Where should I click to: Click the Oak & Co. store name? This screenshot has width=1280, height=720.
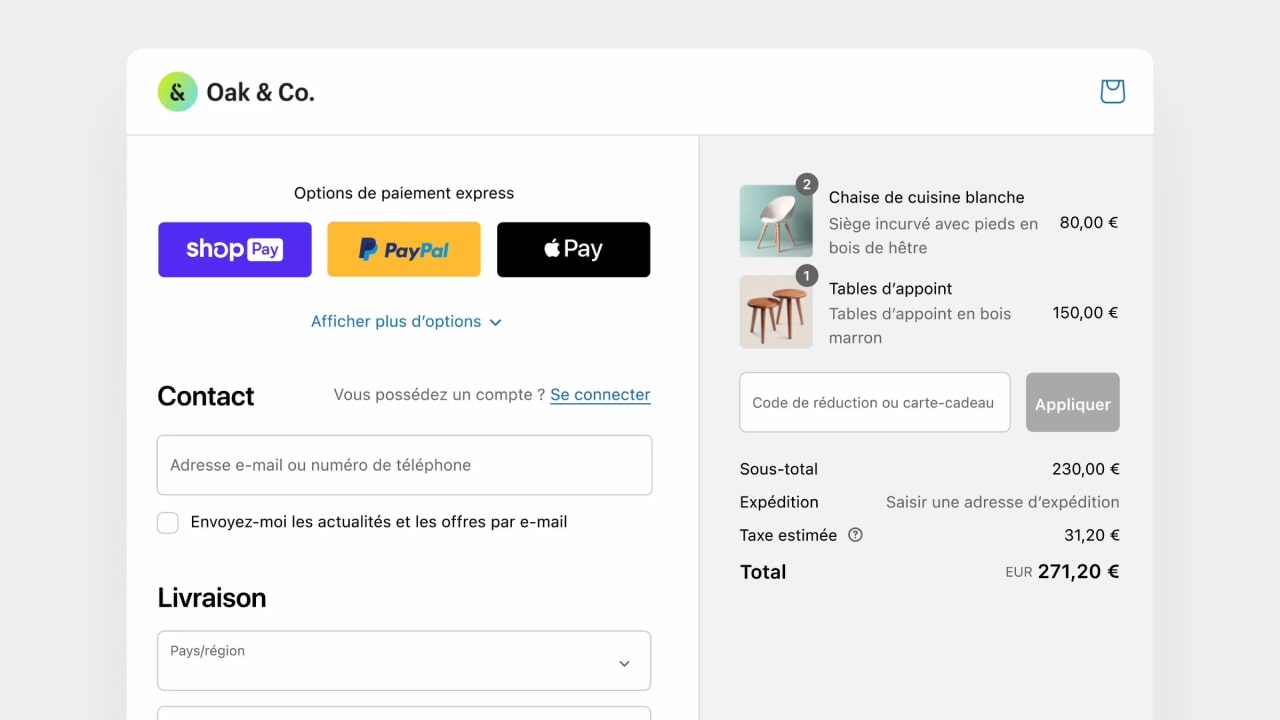(260, 92)
